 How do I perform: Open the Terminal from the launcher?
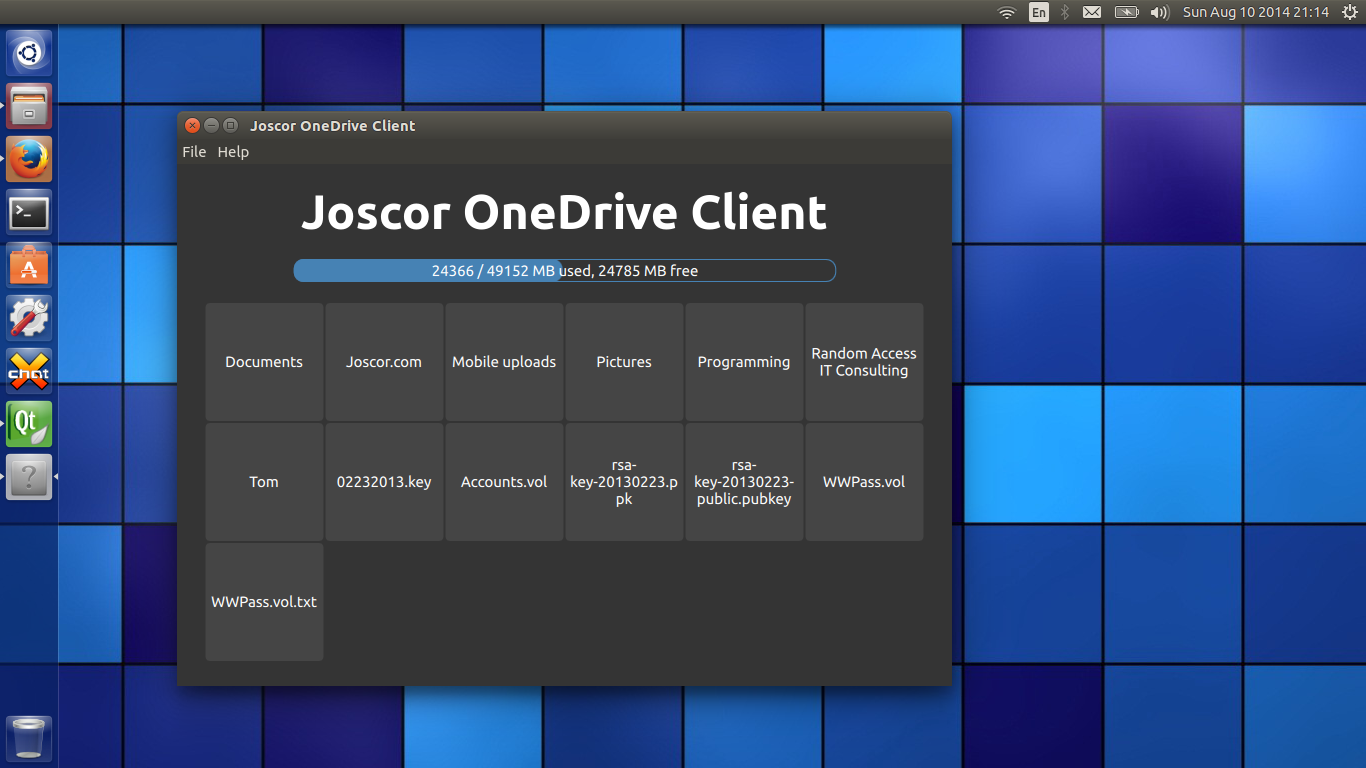pyautogui.click(x=28, y=212)
